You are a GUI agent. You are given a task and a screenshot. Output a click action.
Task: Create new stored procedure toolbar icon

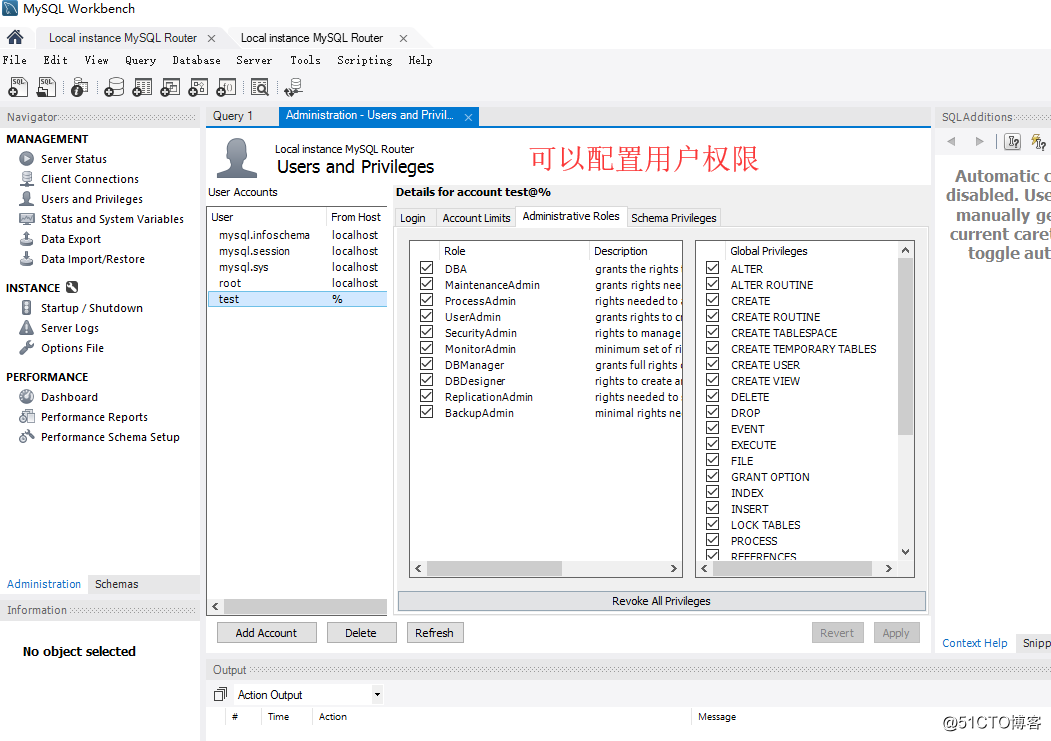pyautogui.click(x=198, y=86)
